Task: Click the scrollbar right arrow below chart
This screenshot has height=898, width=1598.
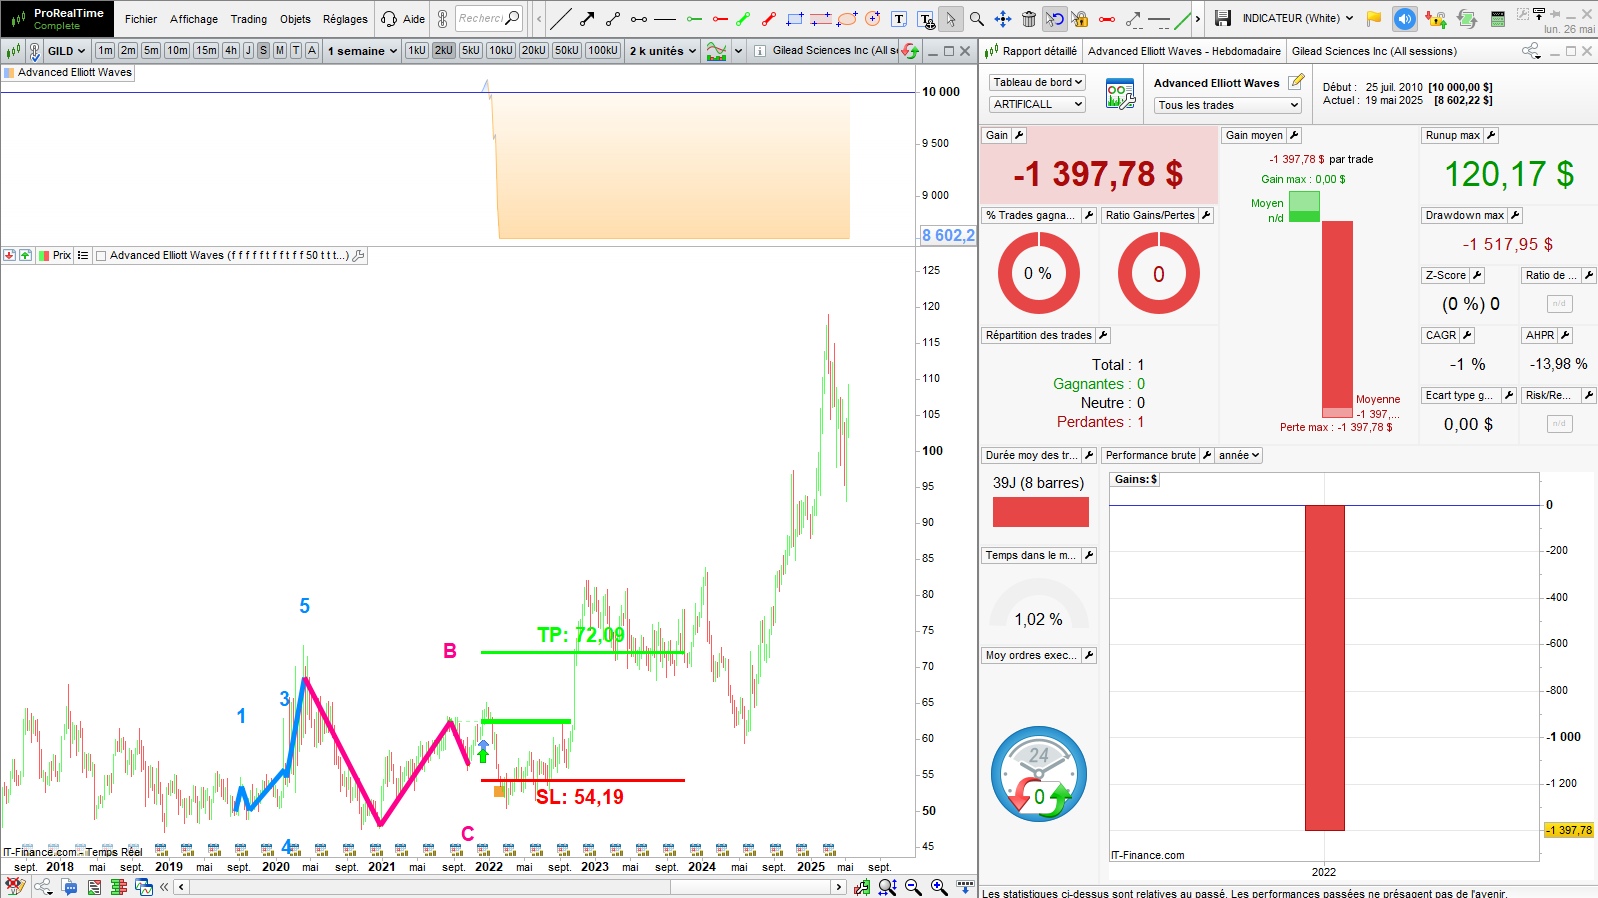Action: [839, 887]
